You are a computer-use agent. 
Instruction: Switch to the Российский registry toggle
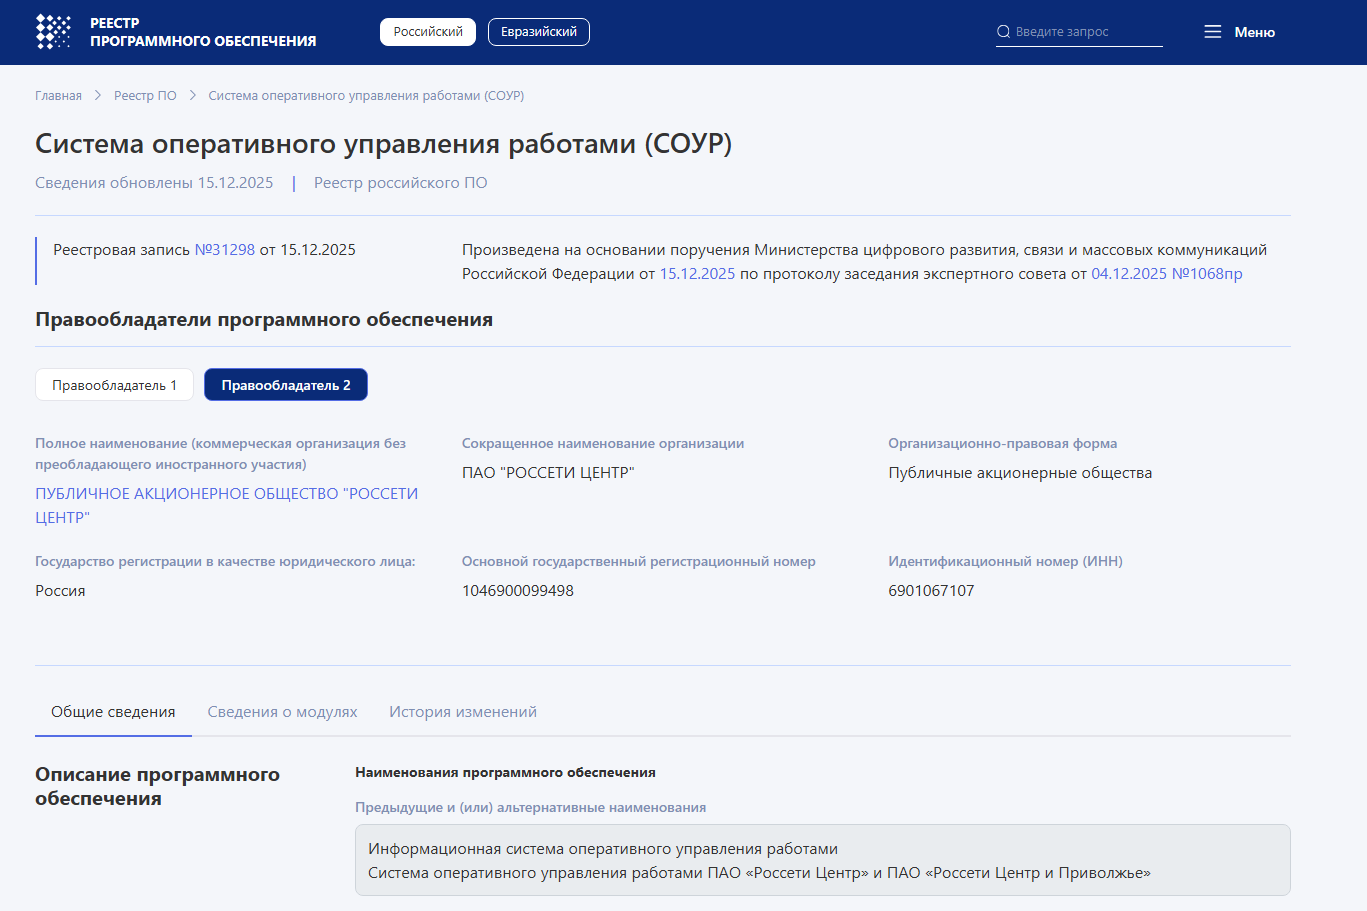[428, 32]
